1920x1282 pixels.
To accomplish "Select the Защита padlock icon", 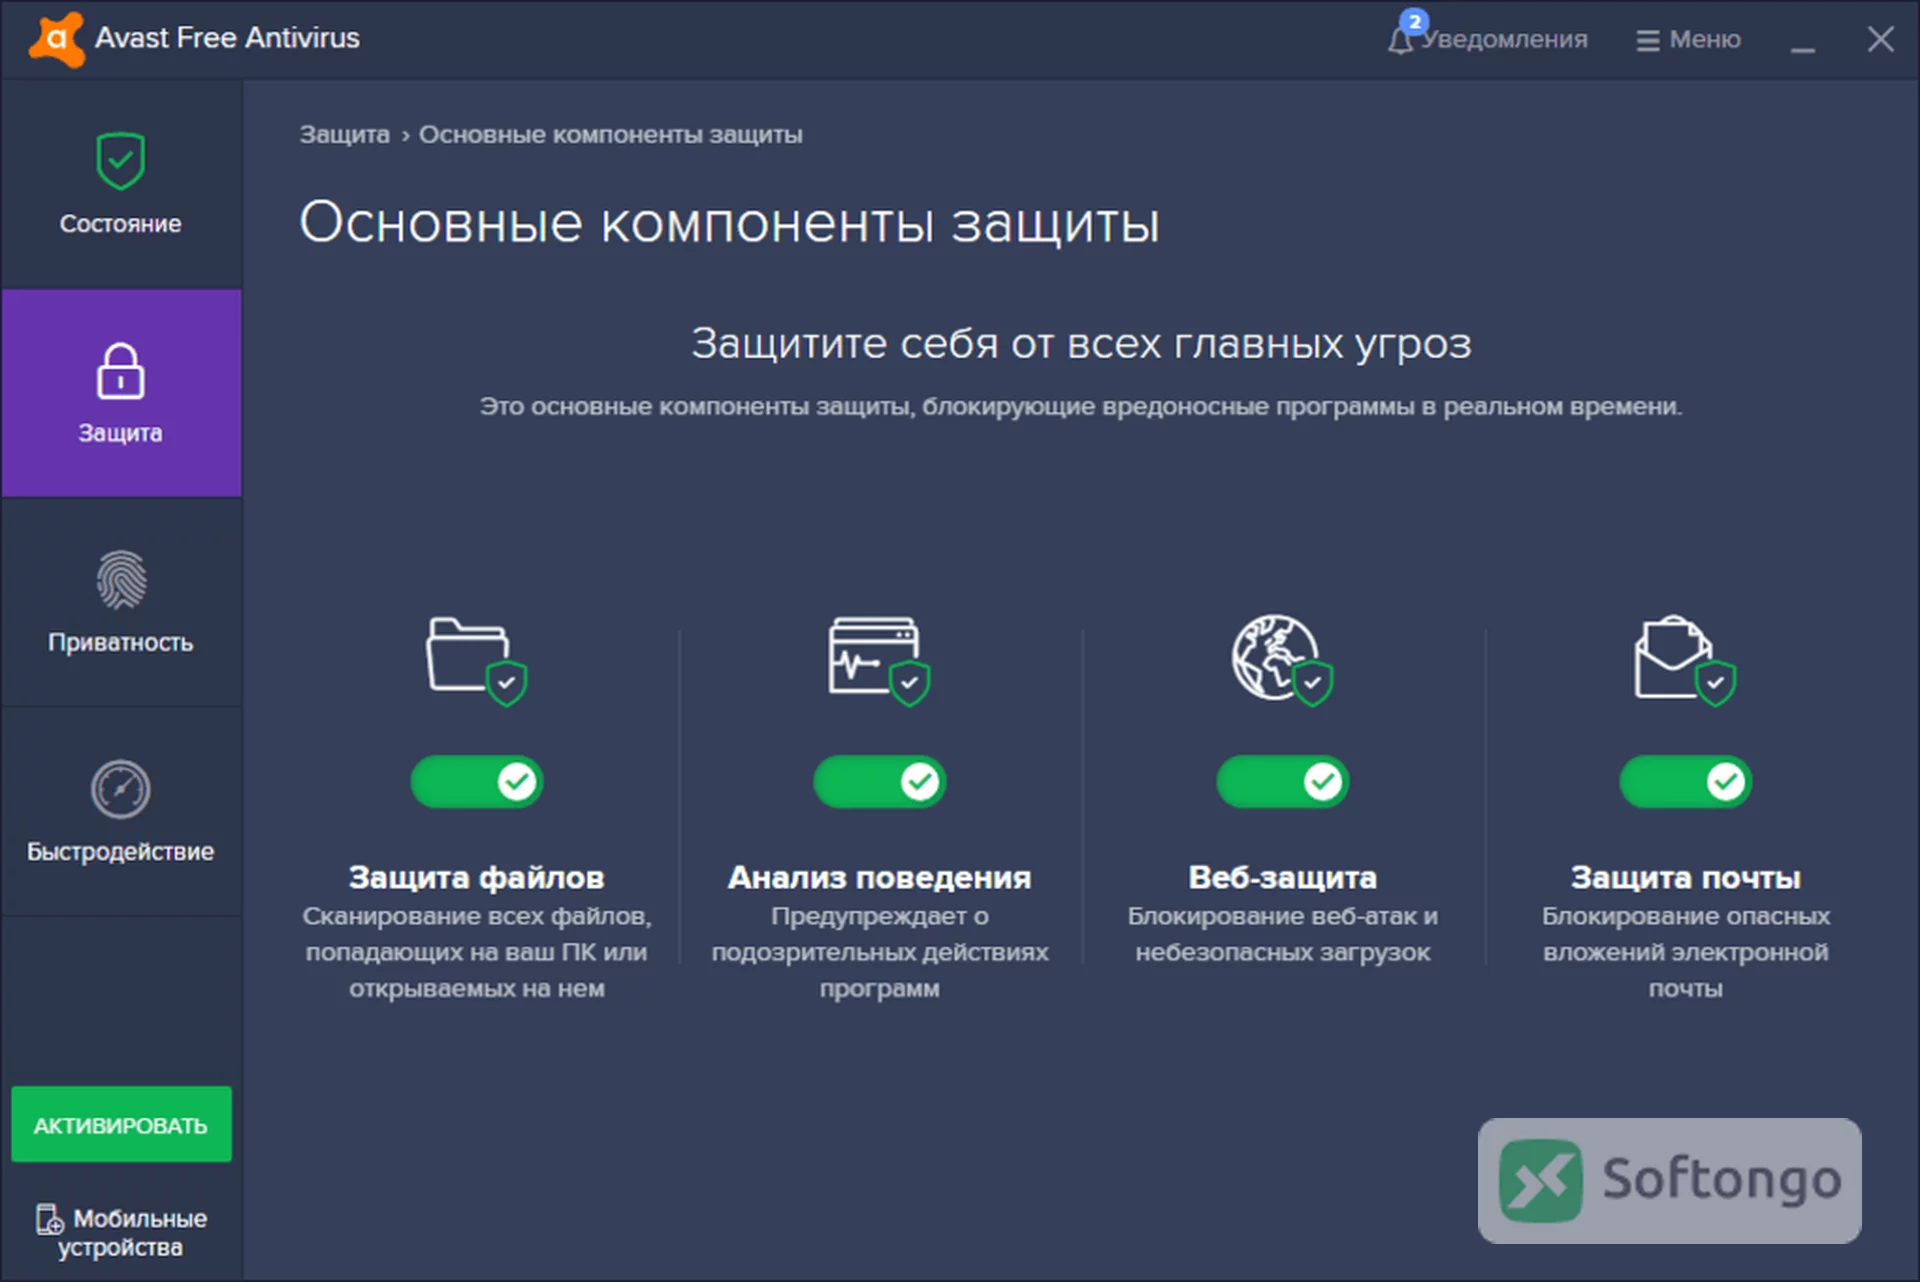I will pos(120,371).
